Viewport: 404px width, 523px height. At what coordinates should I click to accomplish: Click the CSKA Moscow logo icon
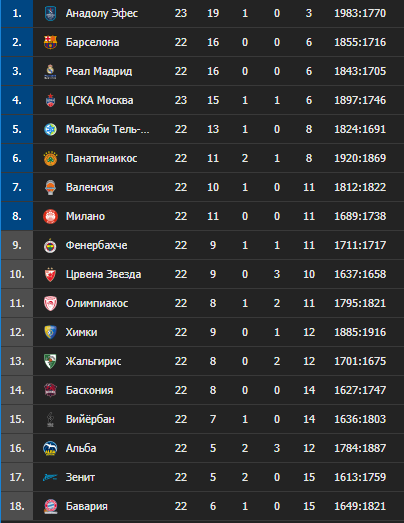(50, 100)
